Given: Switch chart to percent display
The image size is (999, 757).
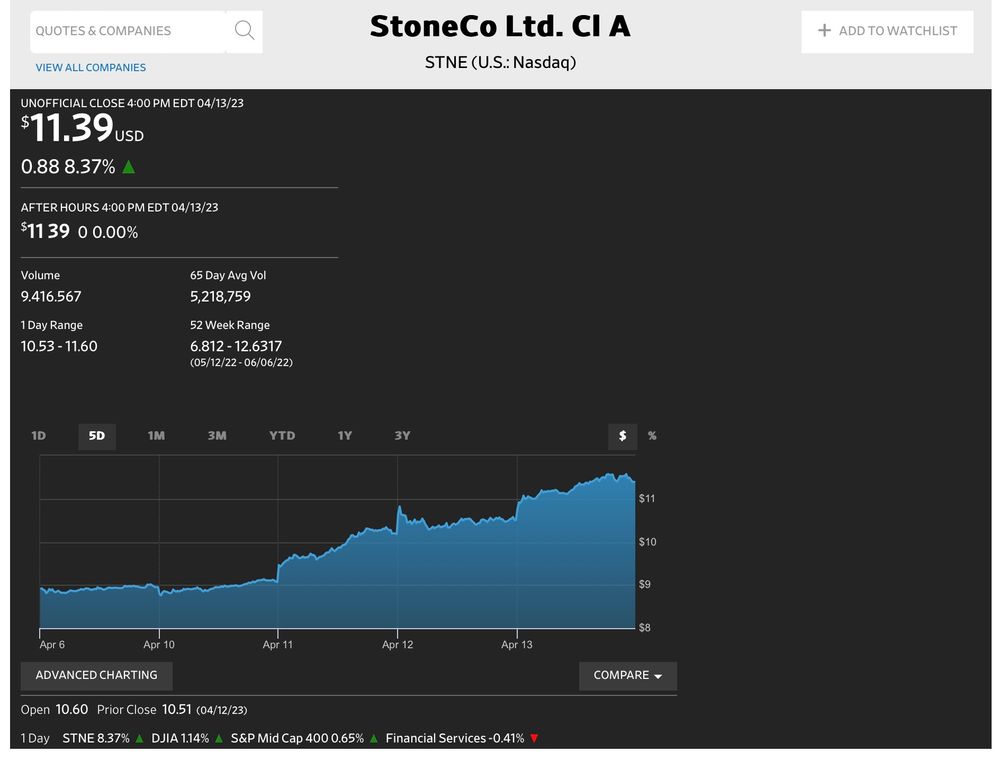Looking at the screenshot, I should 652,436.
